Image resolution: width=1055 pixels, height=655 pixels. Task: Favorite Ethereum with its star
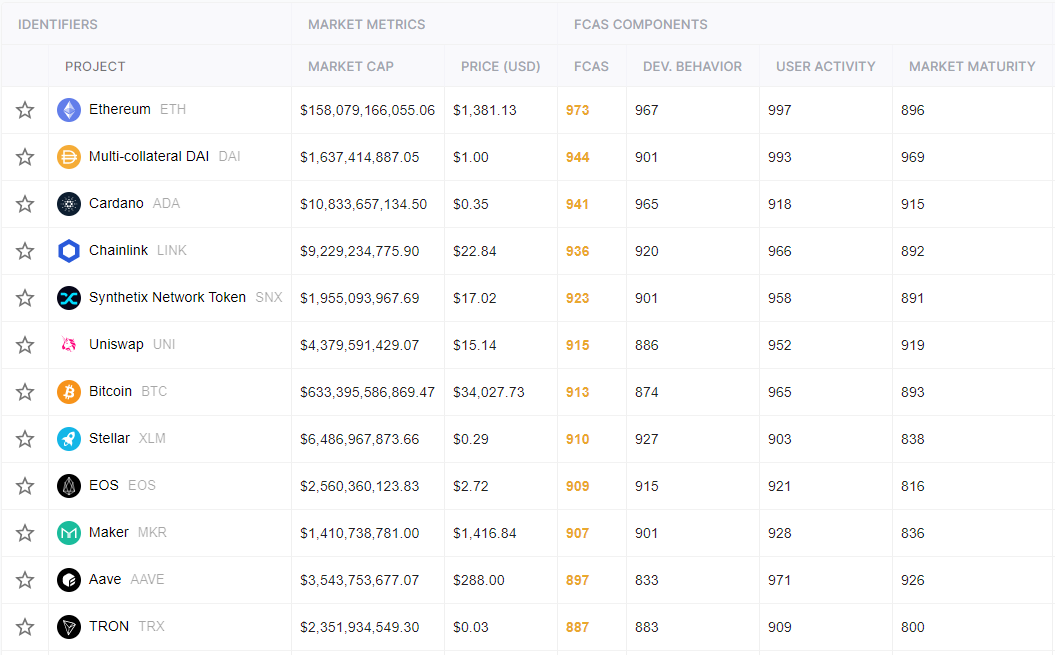(x=25, y=110)
